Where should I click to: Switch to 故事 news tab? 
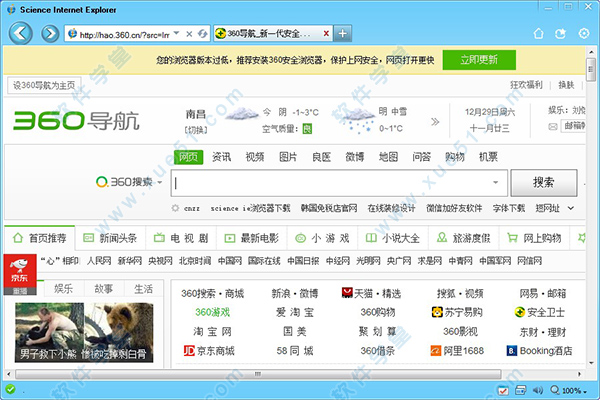104,289
